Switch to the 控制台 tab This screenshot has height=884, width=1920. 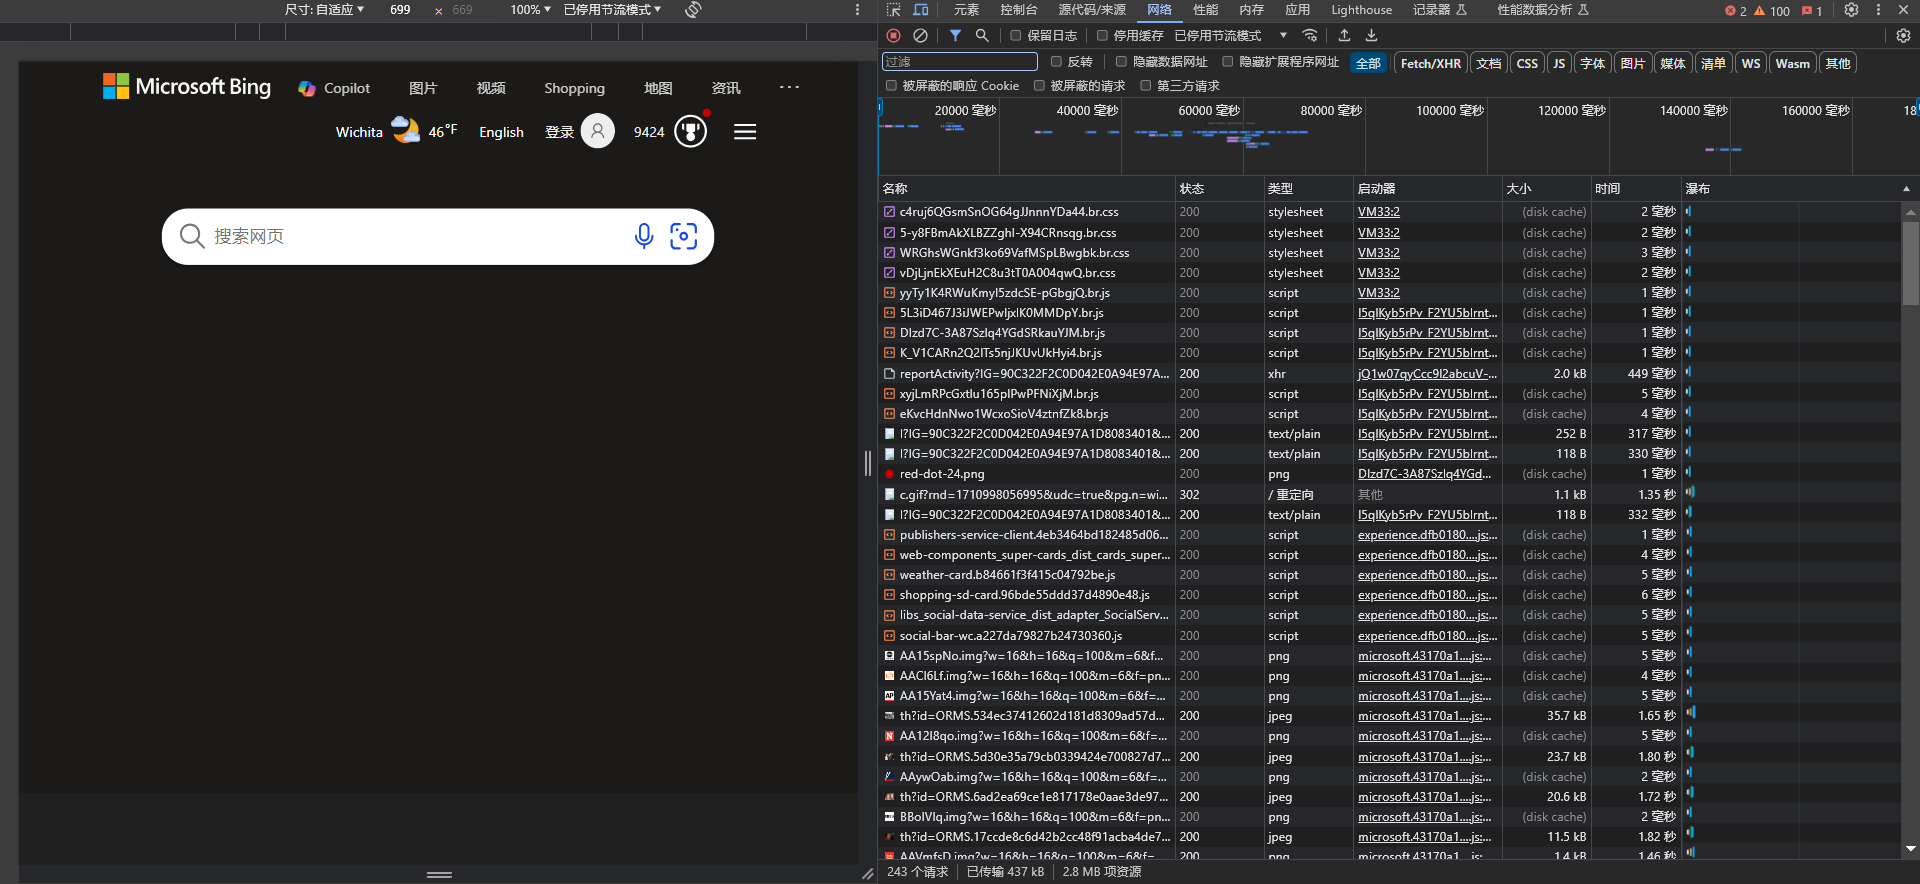point(1018,10)
